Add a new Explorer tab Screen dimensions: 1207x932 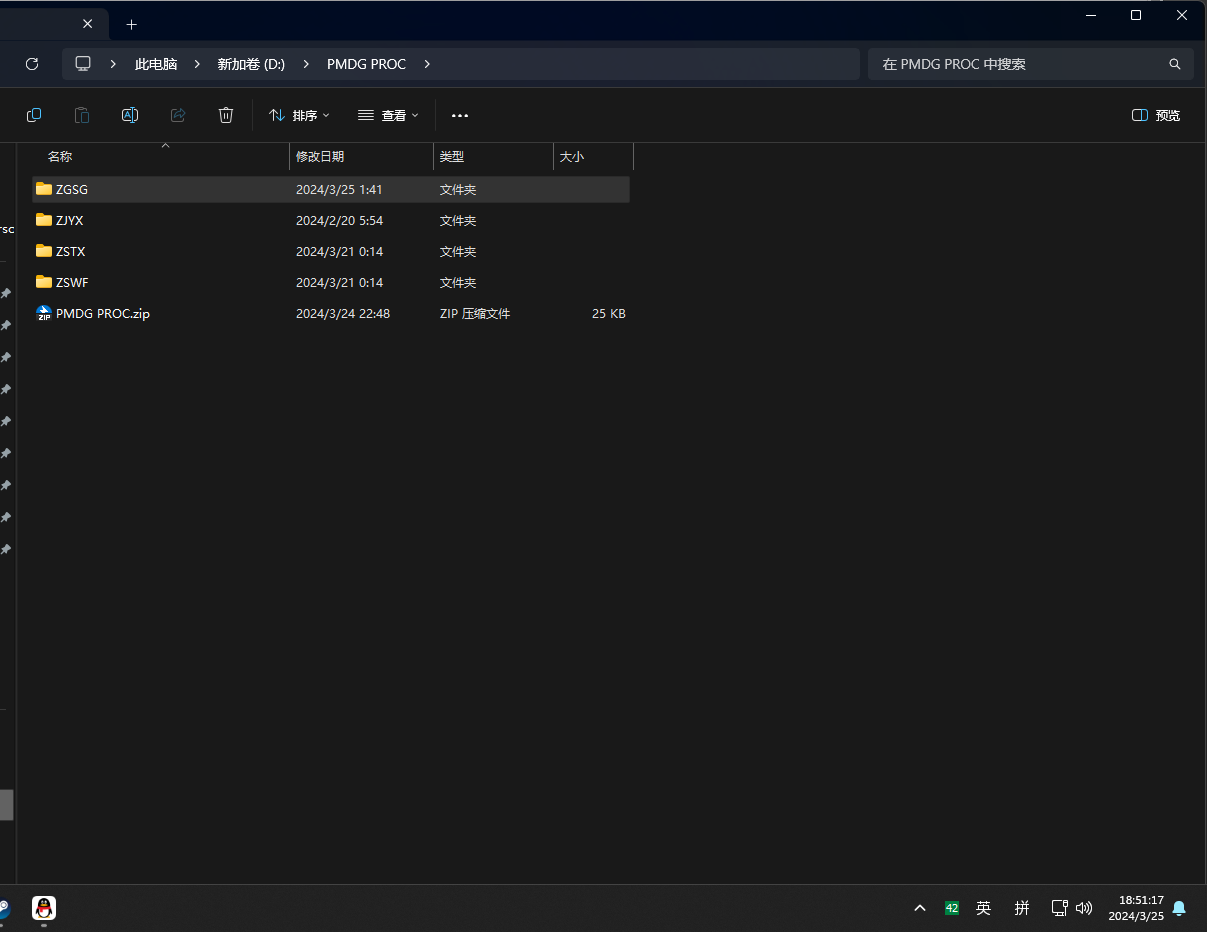[x=131, y=24]
